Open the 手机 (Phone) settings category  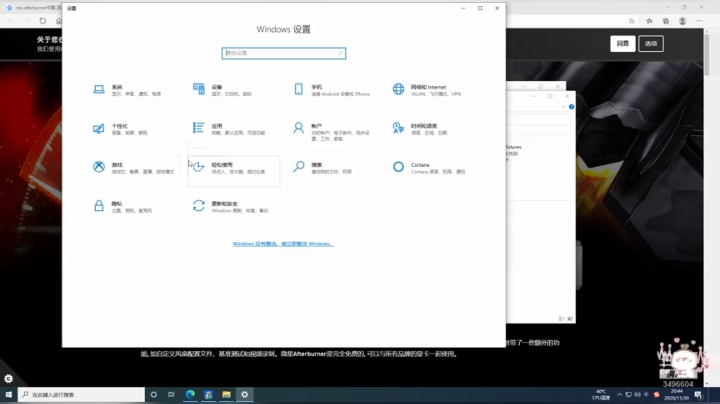coord(333,90)
